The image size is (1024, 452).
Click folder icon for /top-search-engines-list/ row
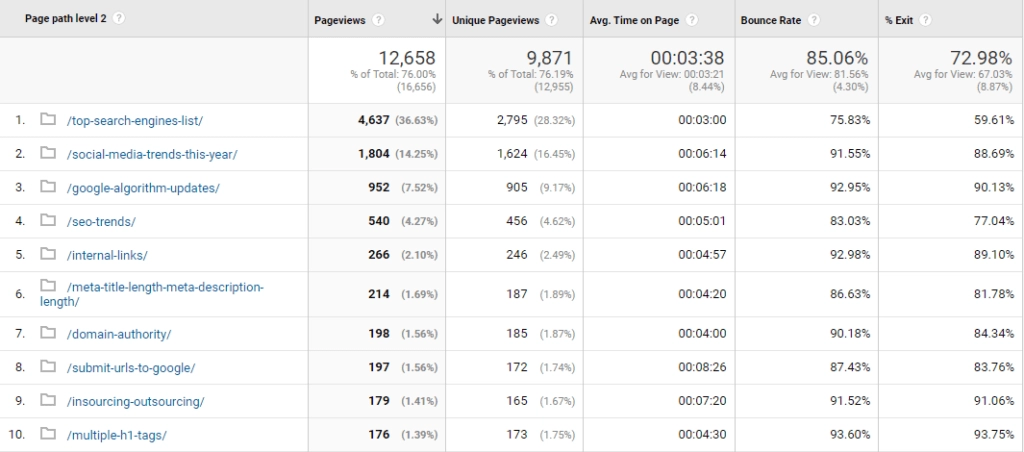pos(48,120)
